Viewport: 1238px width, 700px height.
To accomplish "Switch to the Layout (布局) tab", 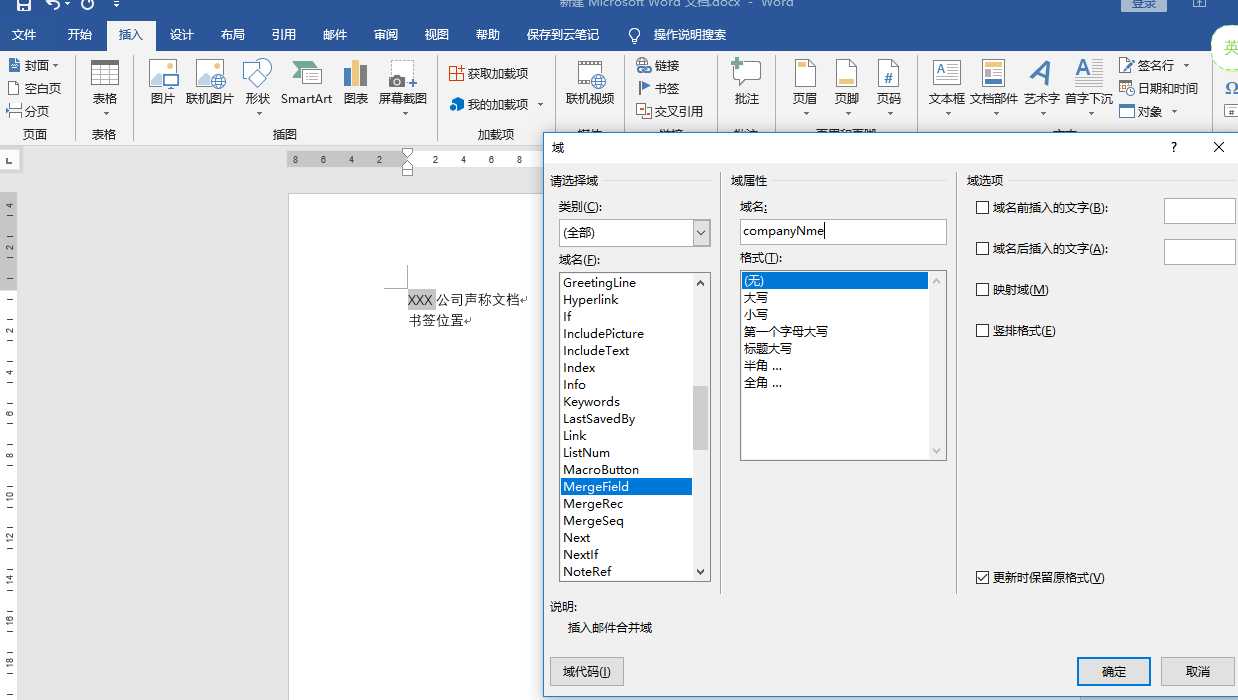I will 233,35.
